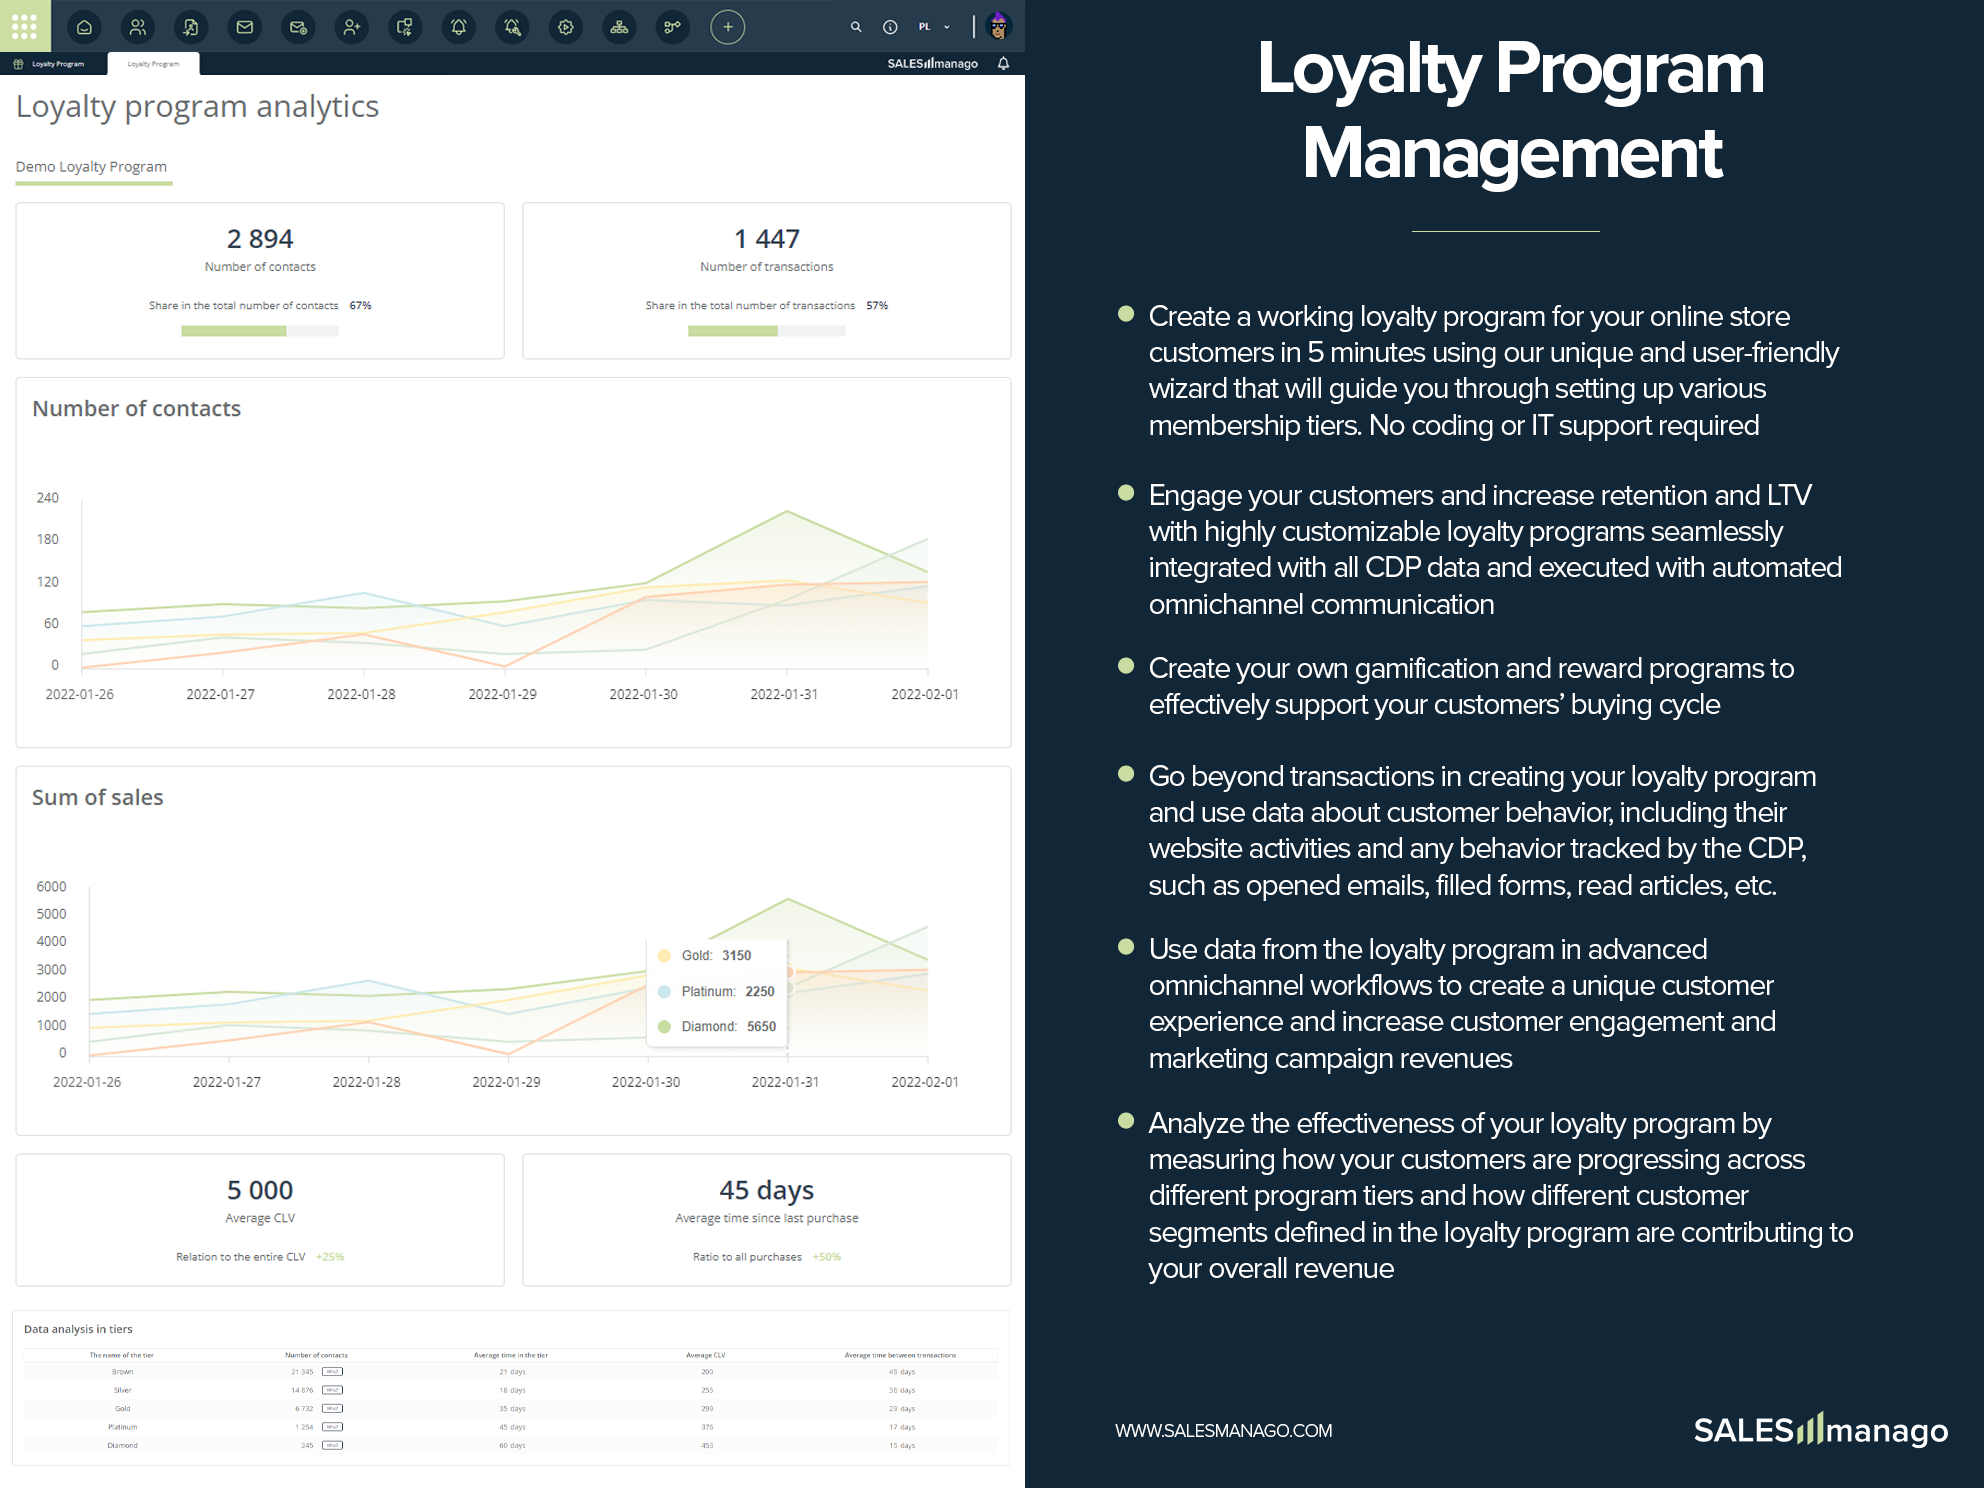Open the settings gear icon
This screenshot has width=1984, height=1488.
[566, 27]
